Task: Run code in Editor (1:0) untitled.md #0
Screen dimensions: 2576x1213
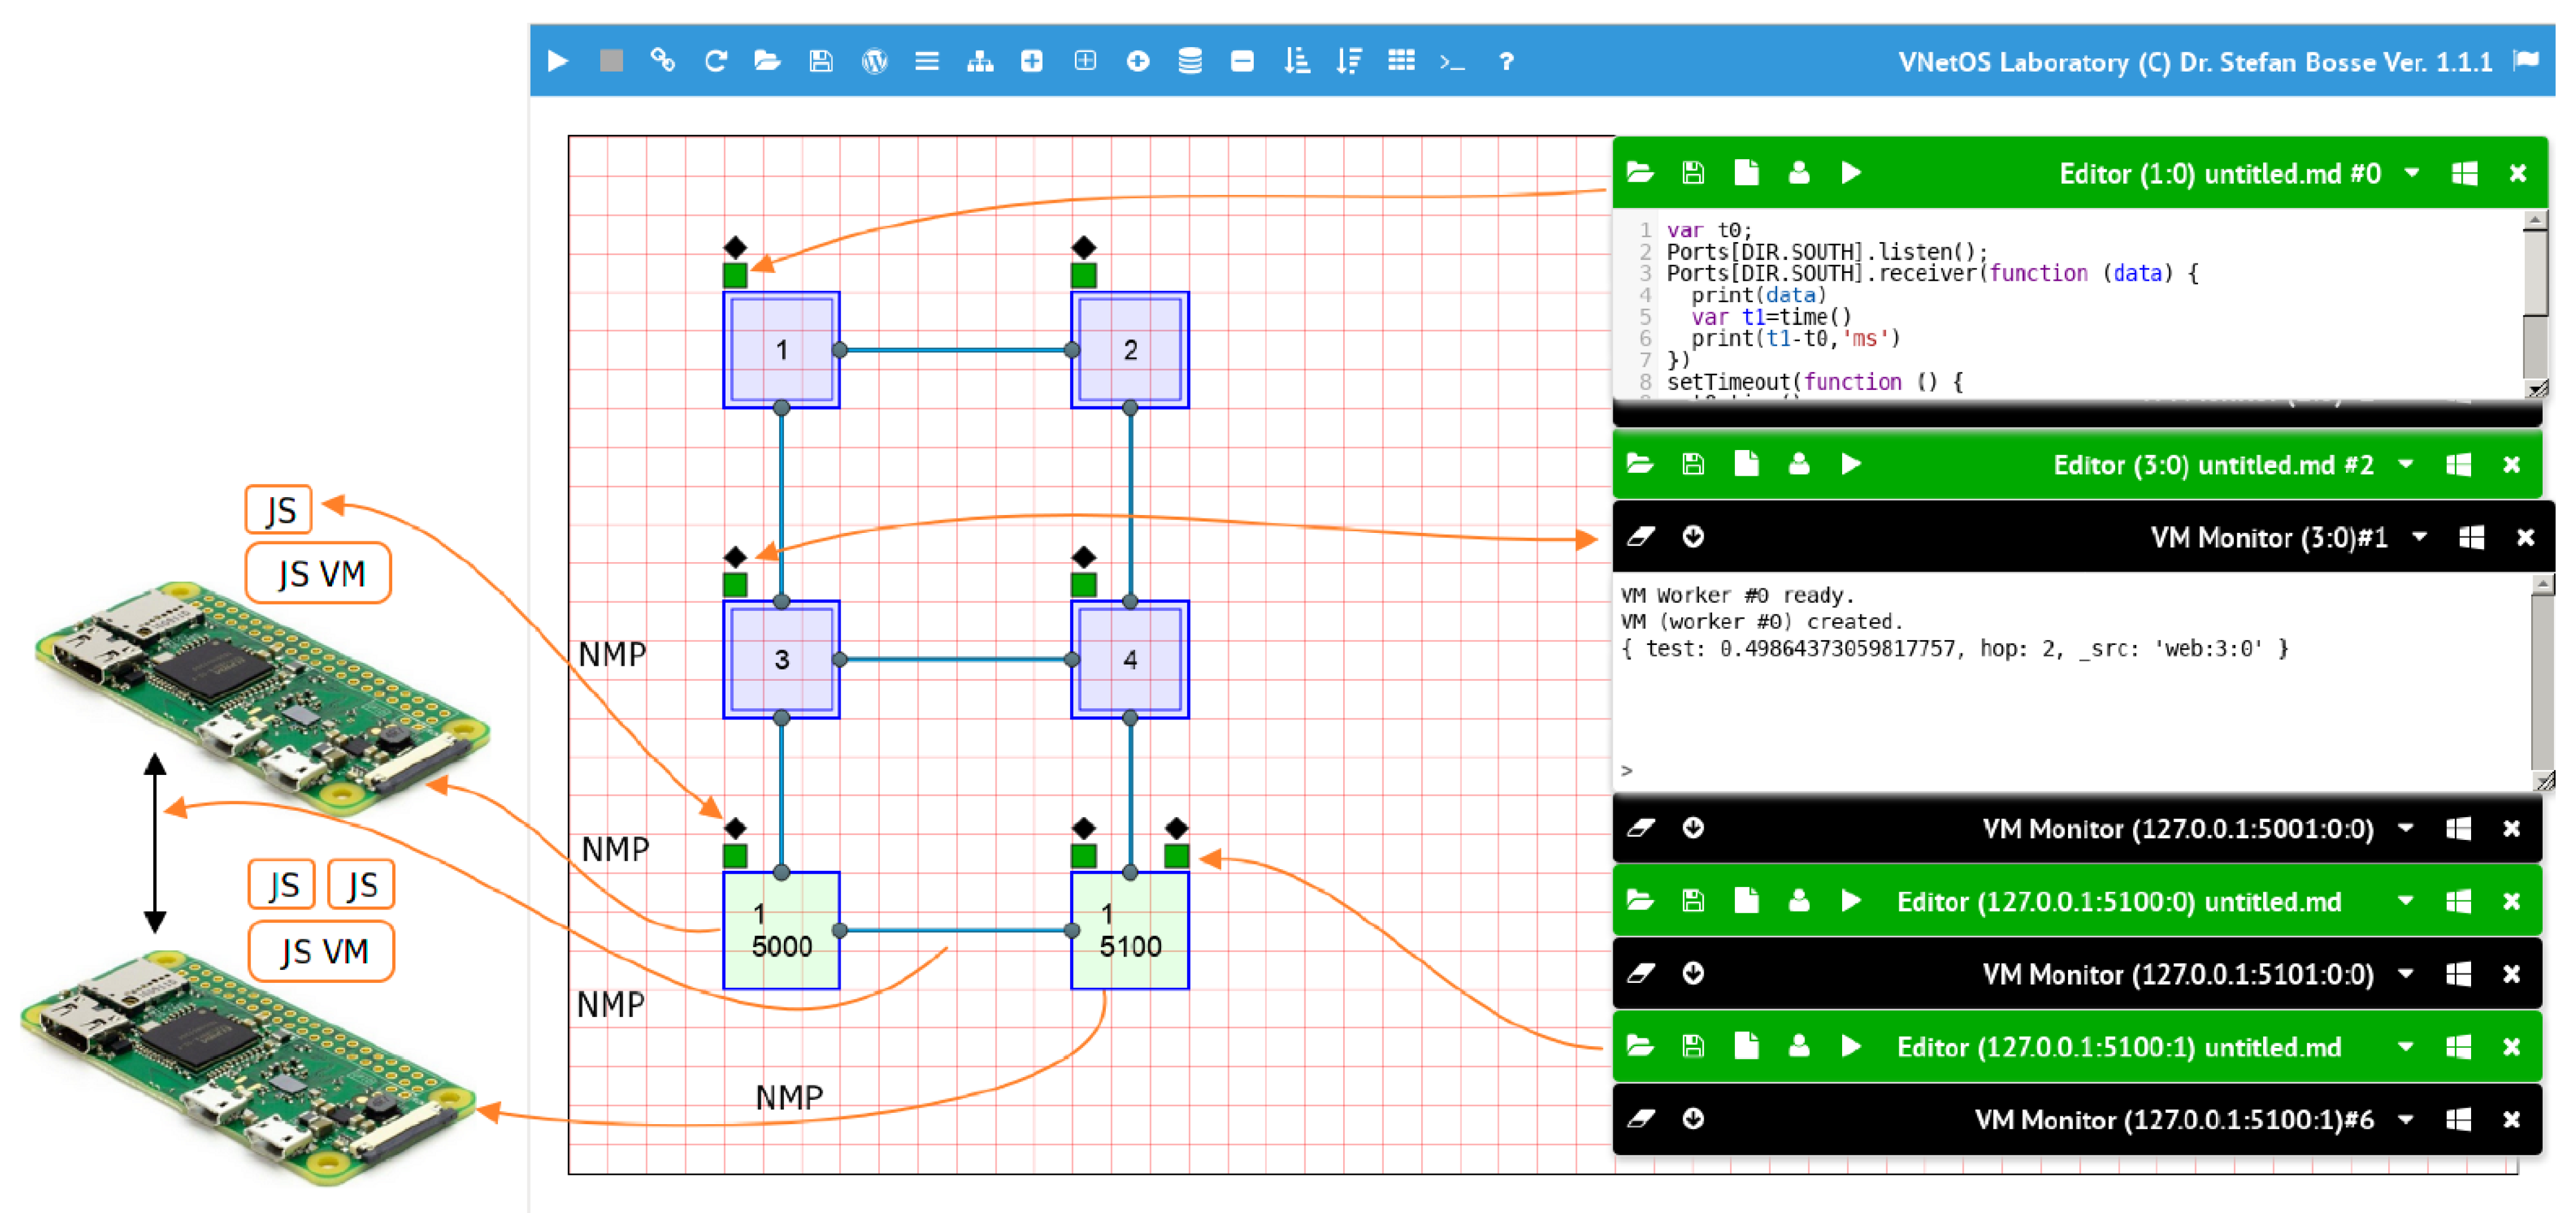Action: (1851, 173)
